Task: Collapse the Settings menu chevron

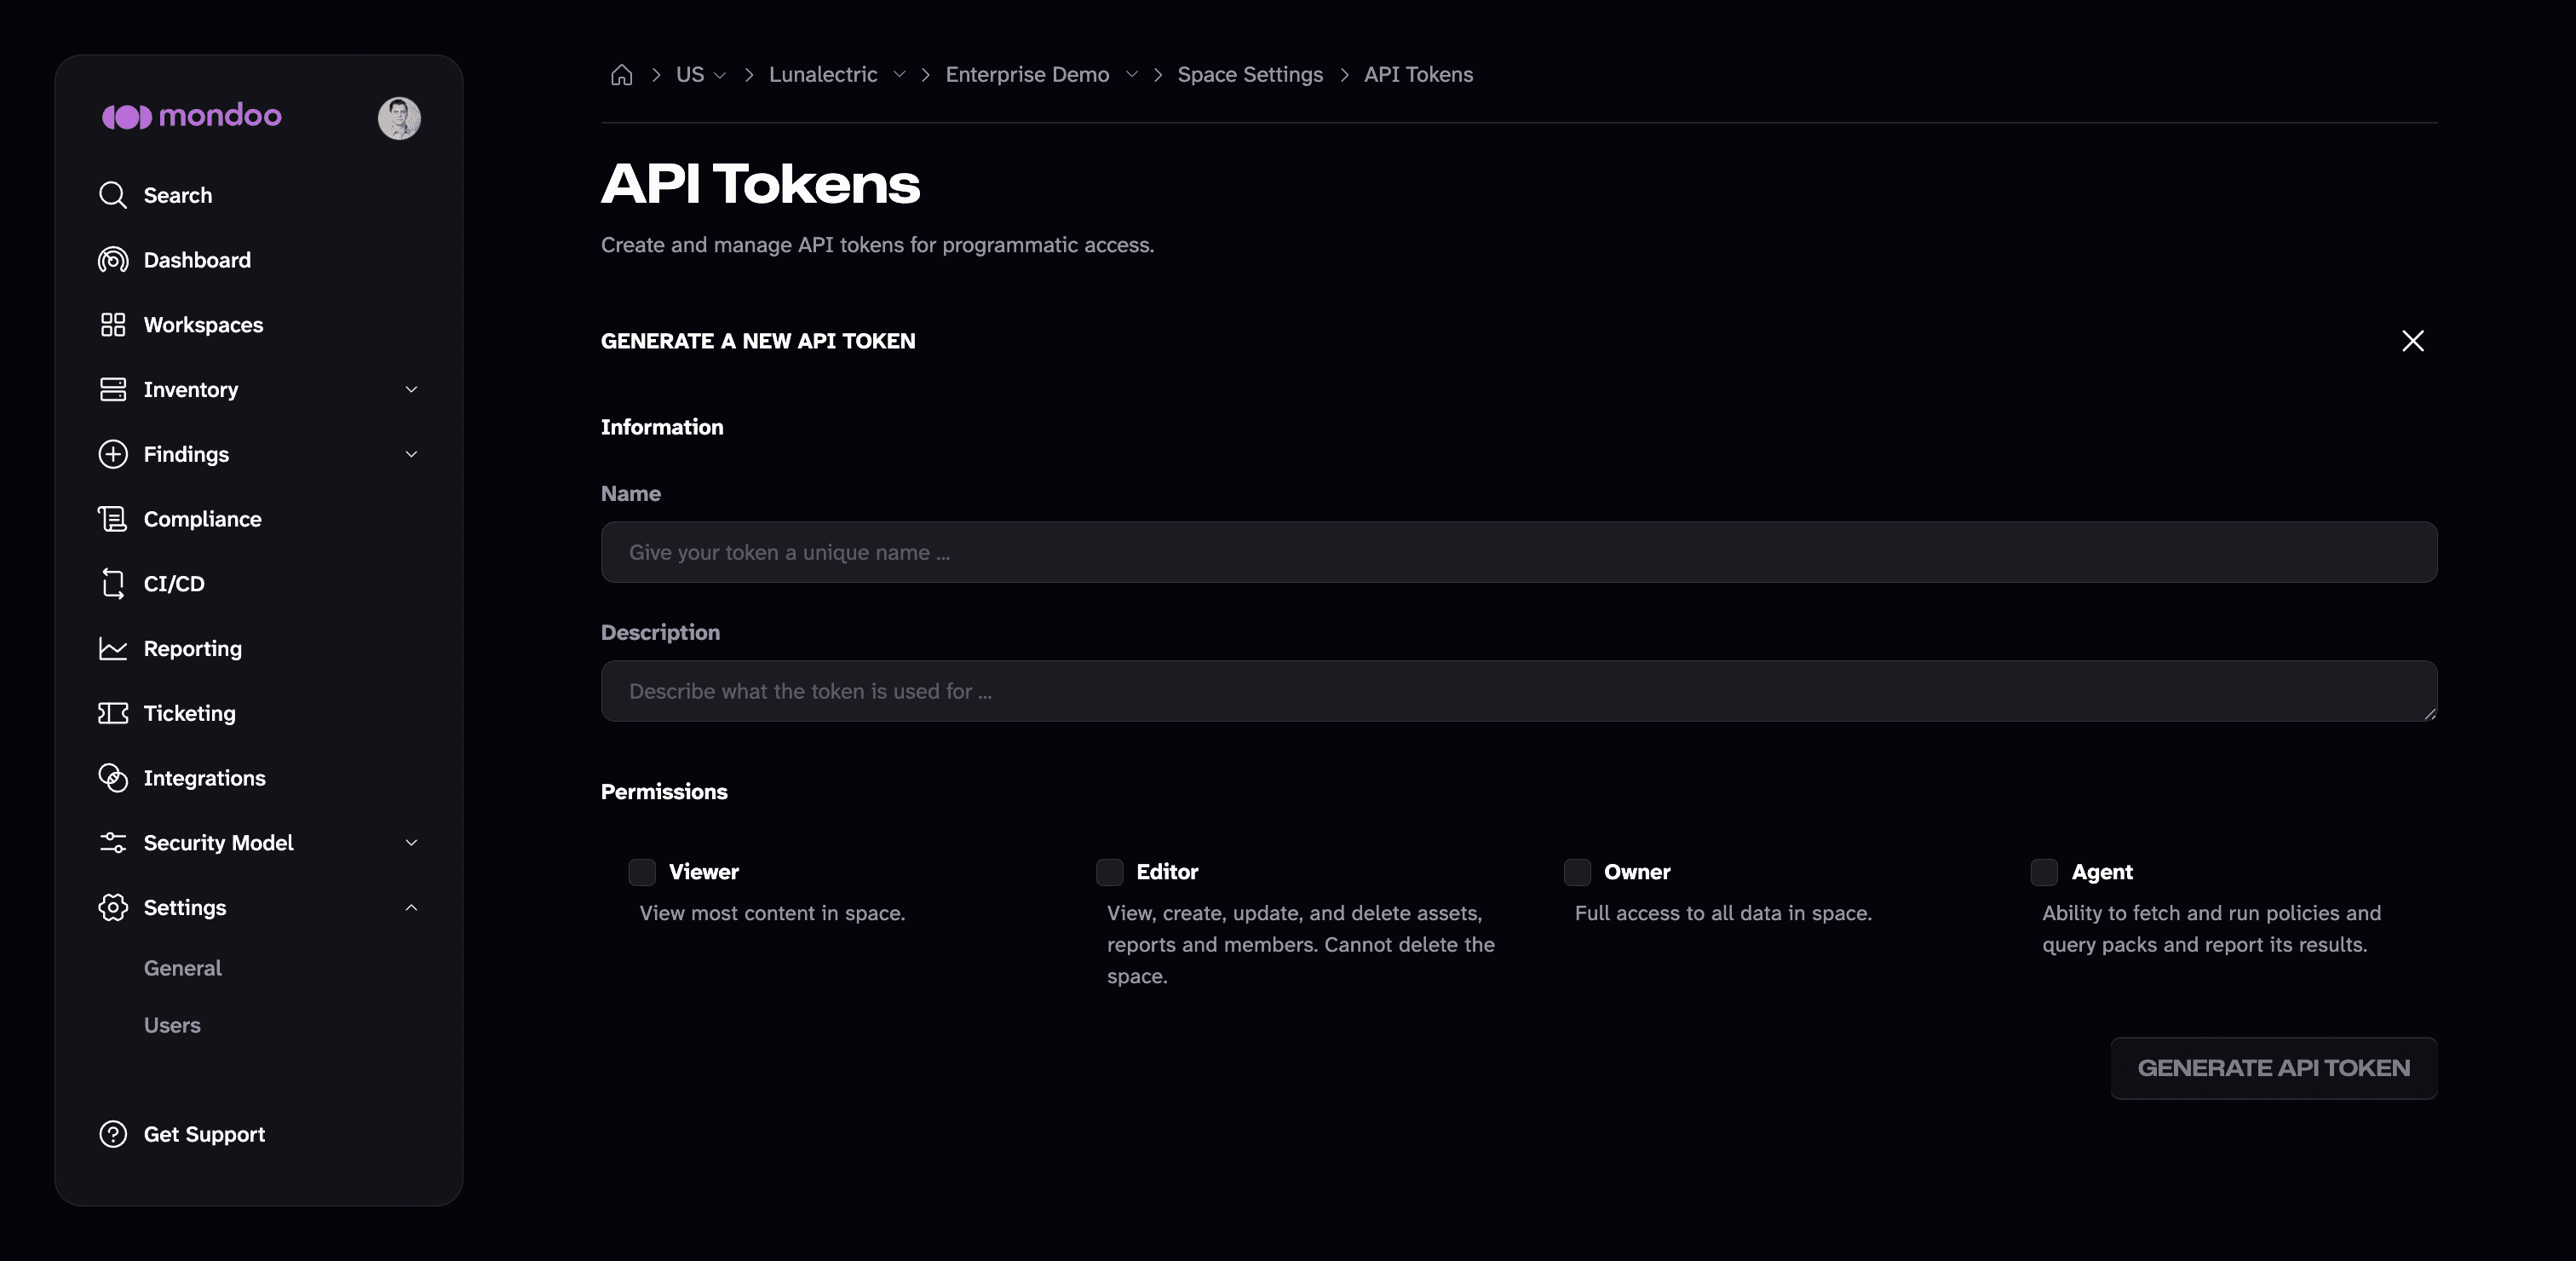Action: click(x=411, y=908)
